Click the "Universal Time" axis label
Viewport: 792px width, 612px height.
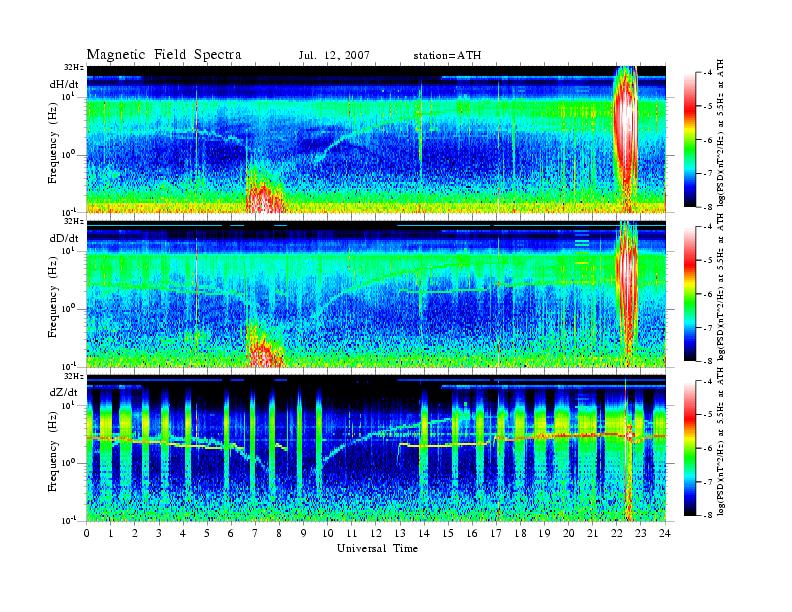[x=377, y=548]
